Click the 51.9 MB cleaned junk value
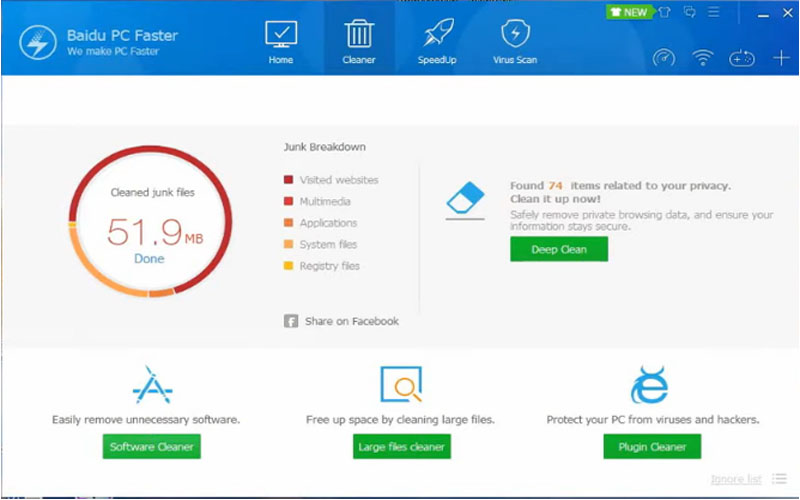The width and height of the screenshot is (800, 500). pos(155,232)
